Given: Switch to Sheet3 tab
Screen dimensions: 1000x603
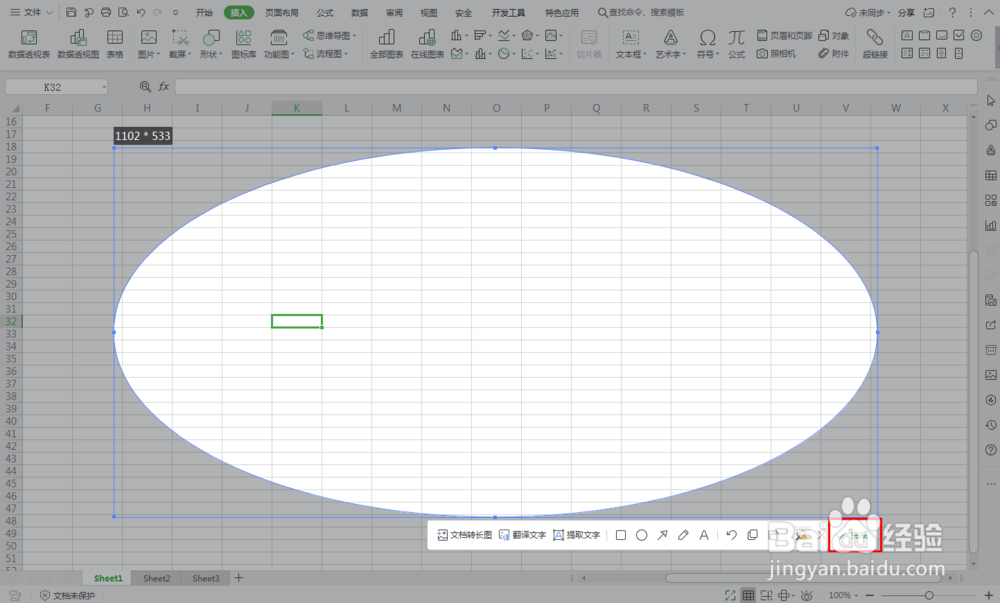Looking at the screenshot, I should pyautogui.click(x=205, y=578).
